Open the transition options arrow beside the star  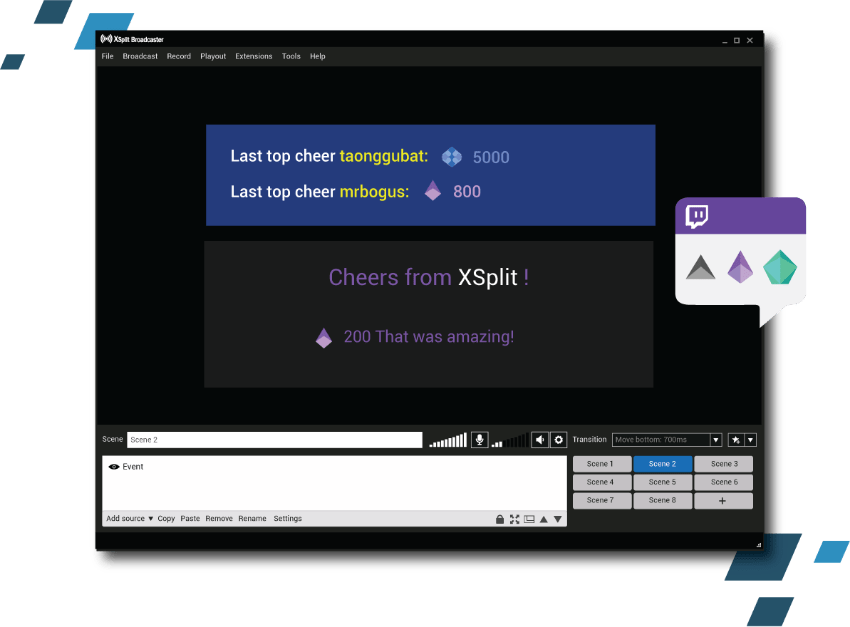tap(751, 439)
